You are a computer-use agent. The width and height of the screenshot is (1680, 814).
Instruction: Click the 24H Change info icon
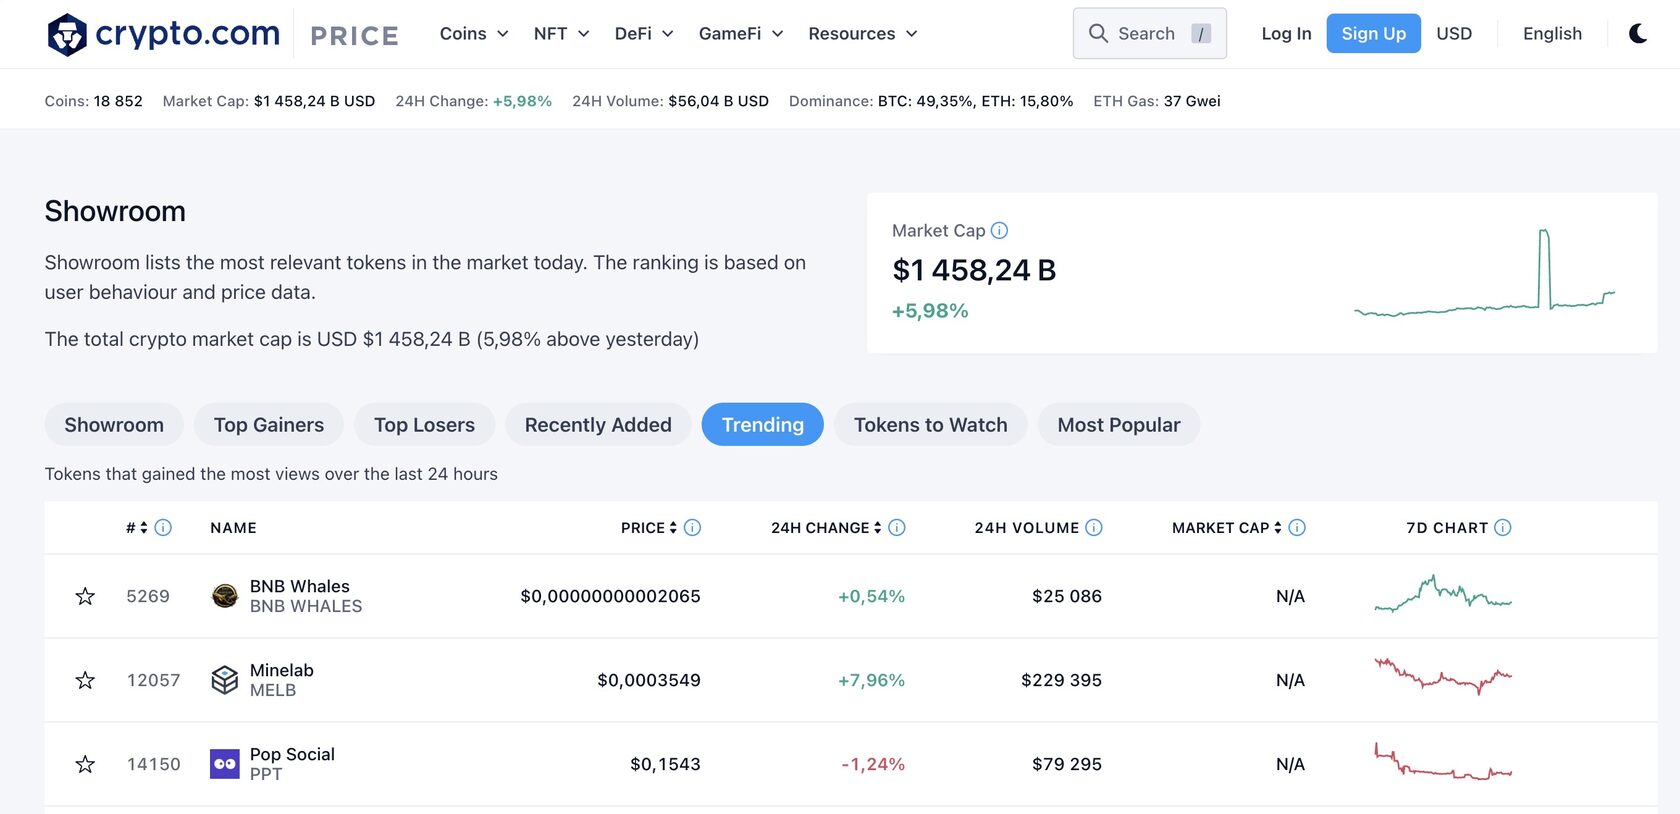click(x=897, y=528)
